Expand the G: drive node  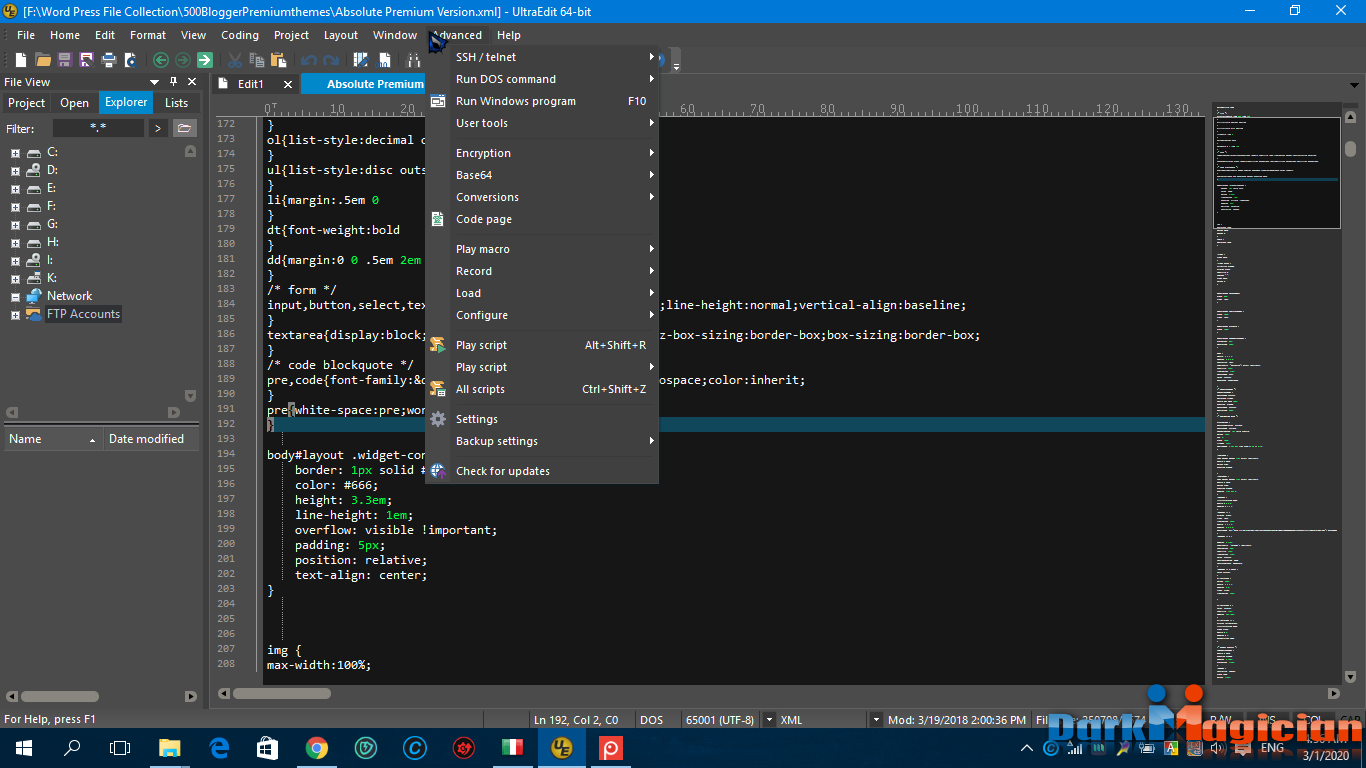click(15, 225)
